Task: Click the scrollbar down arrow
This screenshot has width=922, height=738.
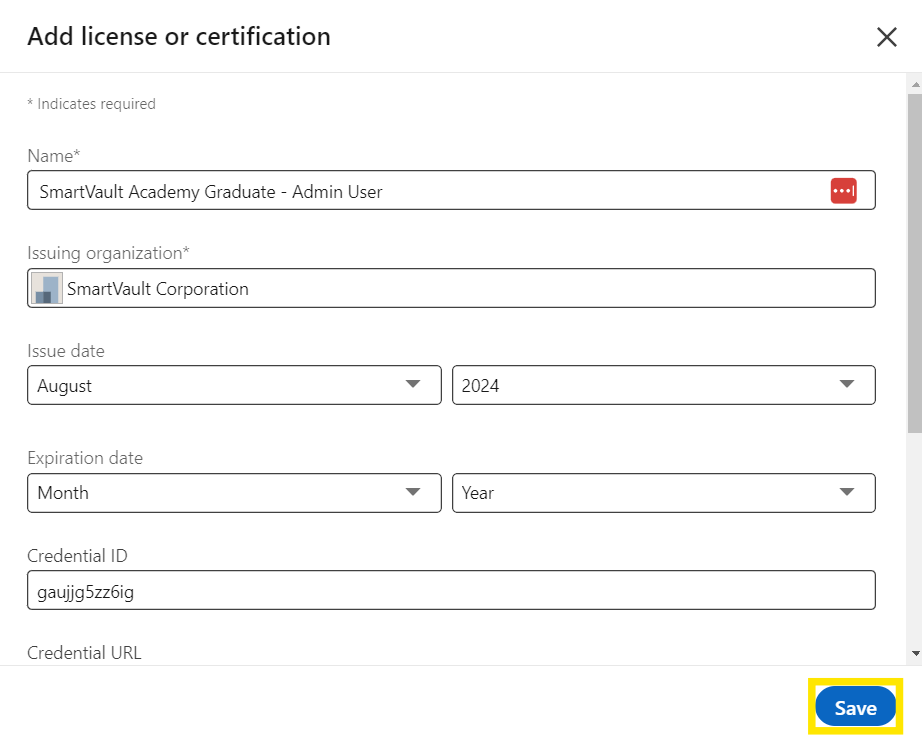Action: [915, 653]
